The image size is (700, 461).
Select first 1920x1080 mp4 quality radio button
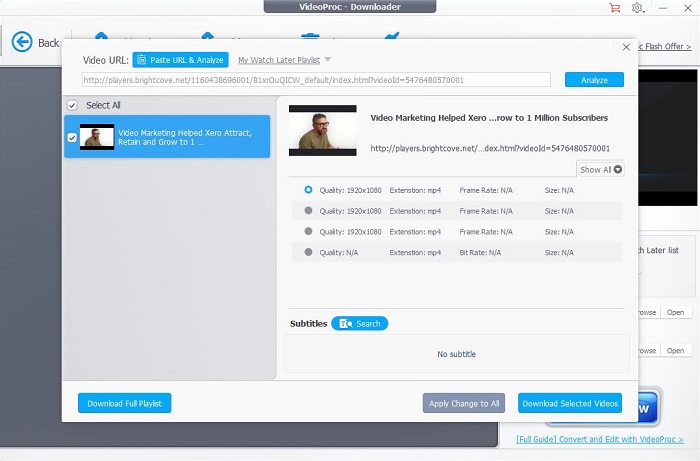[308, 190]
